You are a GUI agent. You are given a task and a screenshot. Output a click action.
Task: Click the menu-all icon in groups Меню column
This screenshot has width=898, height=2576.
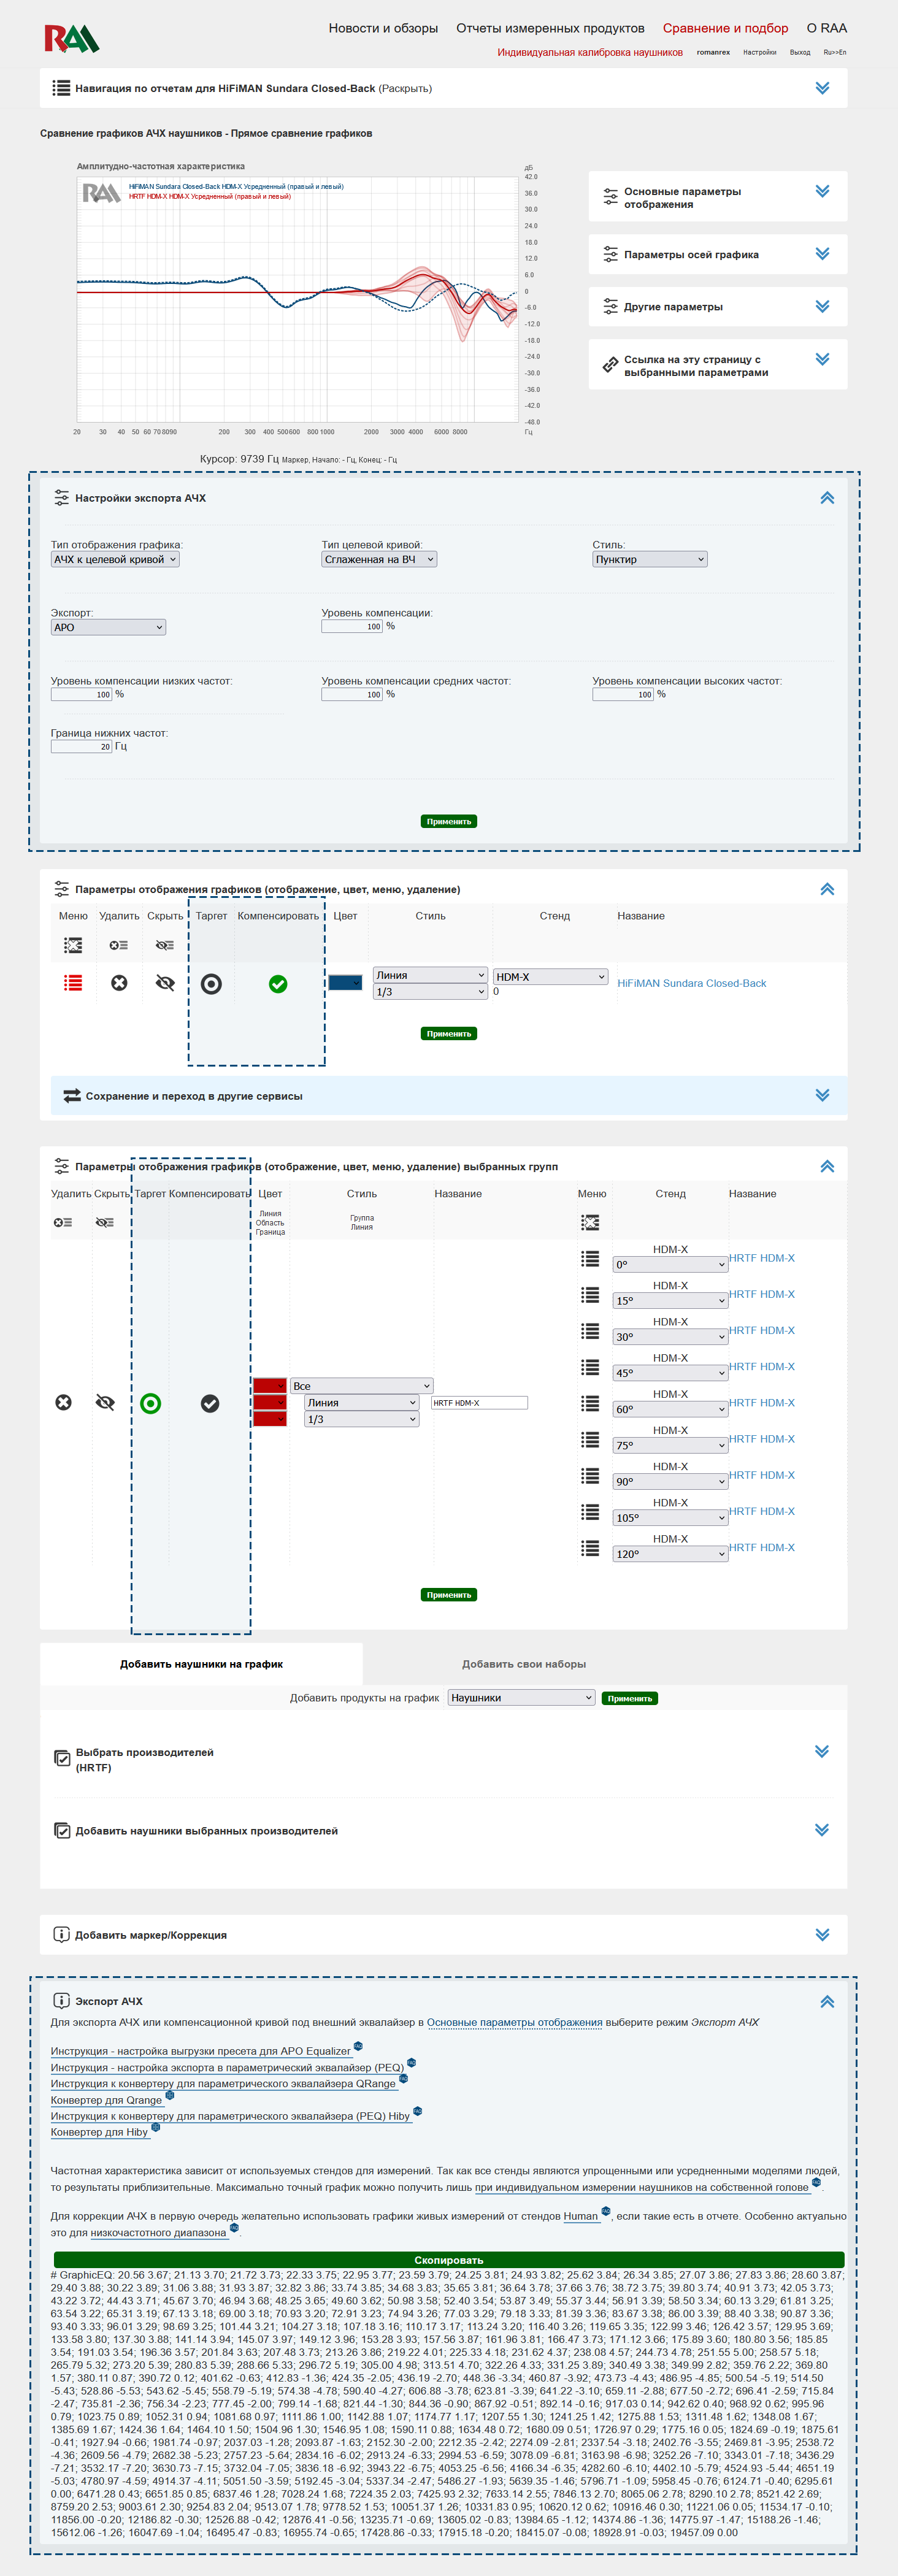[x=590, y=1222]
